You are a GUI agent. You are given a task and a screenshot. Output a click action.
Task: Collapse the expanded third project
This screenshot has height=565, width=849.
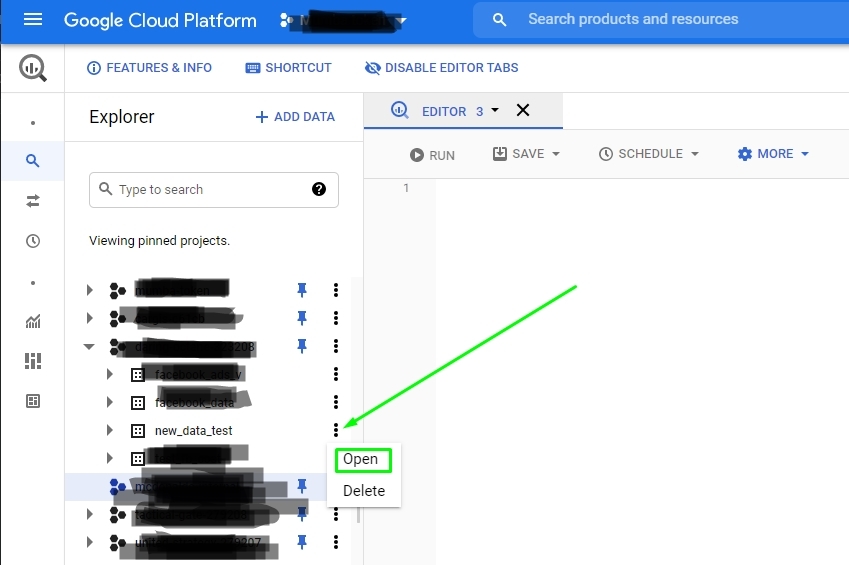89,346
